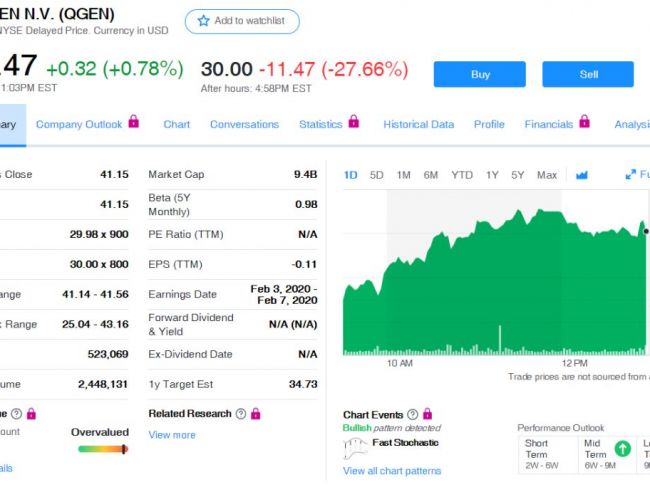This screenshot has width=650, height=487.
Task: Click the star icon in Add to watchlist
Action: (203, 21)
